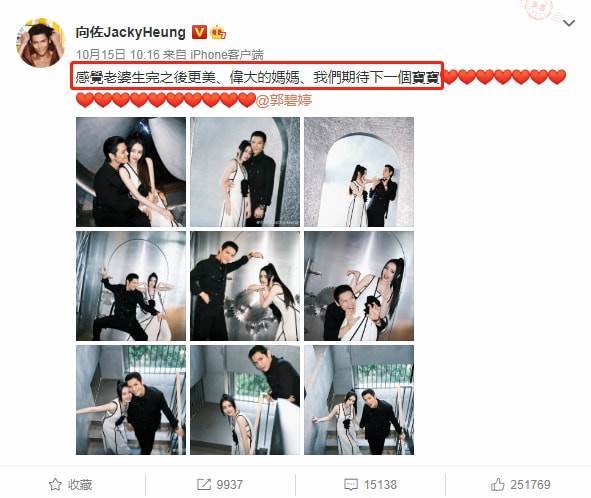The image size is (591, 498).
Task: Click the star favorite icon
Action: click(55, 484)
